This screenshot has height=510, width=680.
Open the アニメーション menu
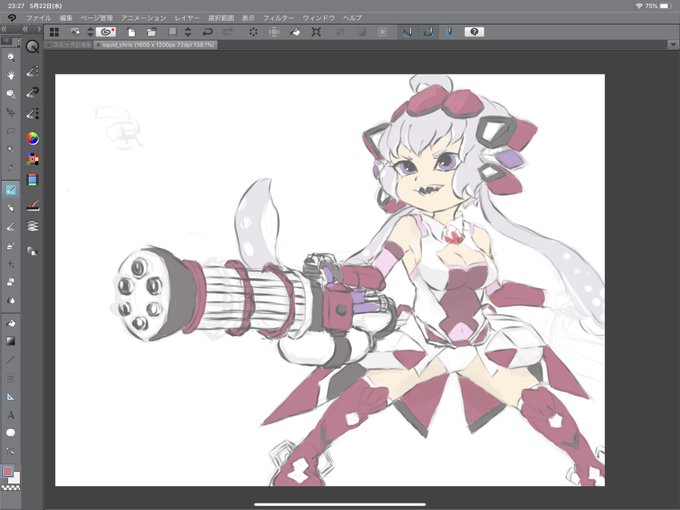[144, 18]
